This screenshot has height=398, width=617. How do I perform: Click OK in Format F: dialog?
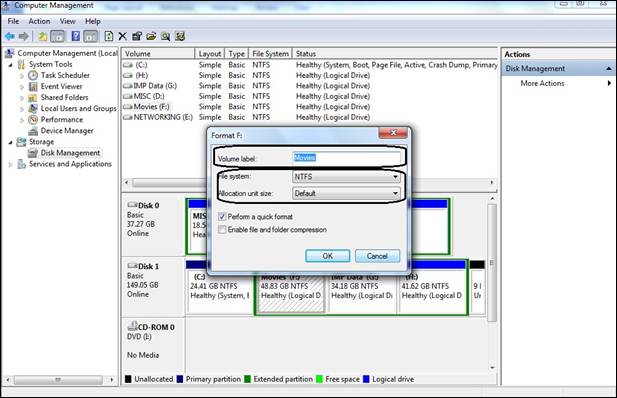tap(327, 256)
